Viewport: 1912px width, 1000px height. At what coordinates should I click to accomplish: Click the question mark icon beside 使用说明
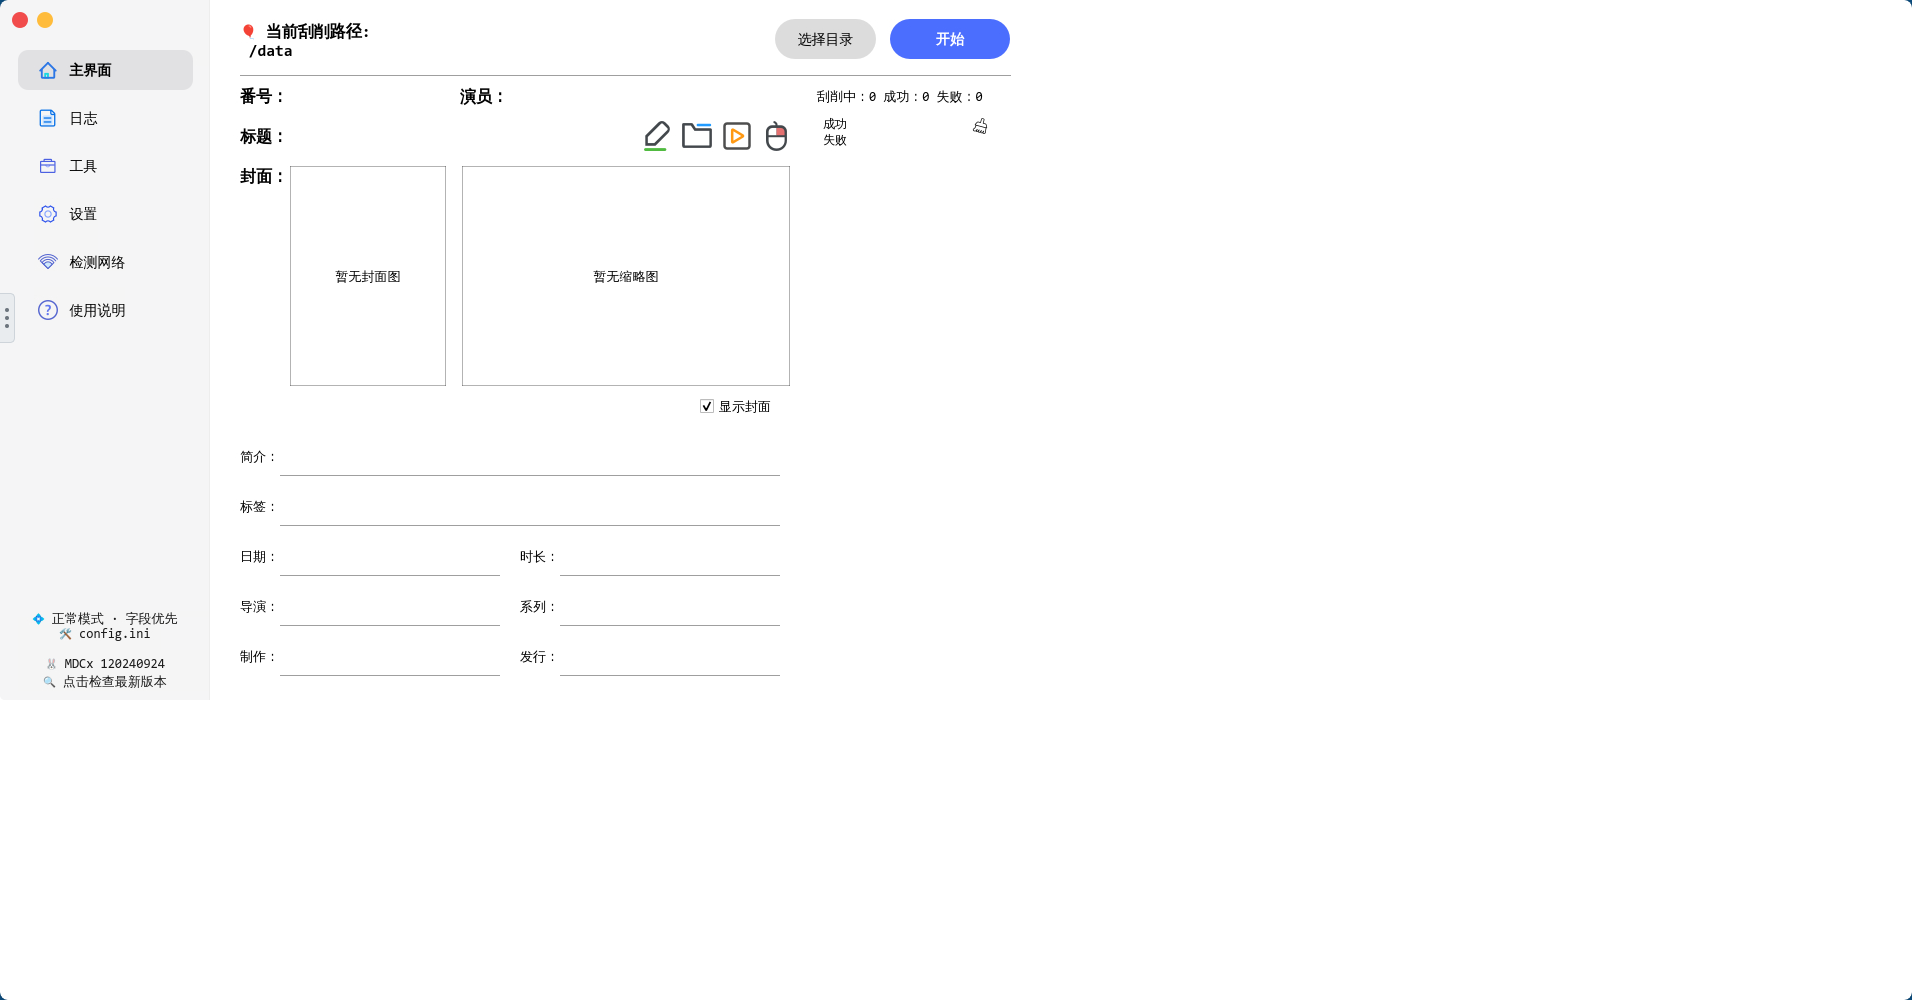48,310
